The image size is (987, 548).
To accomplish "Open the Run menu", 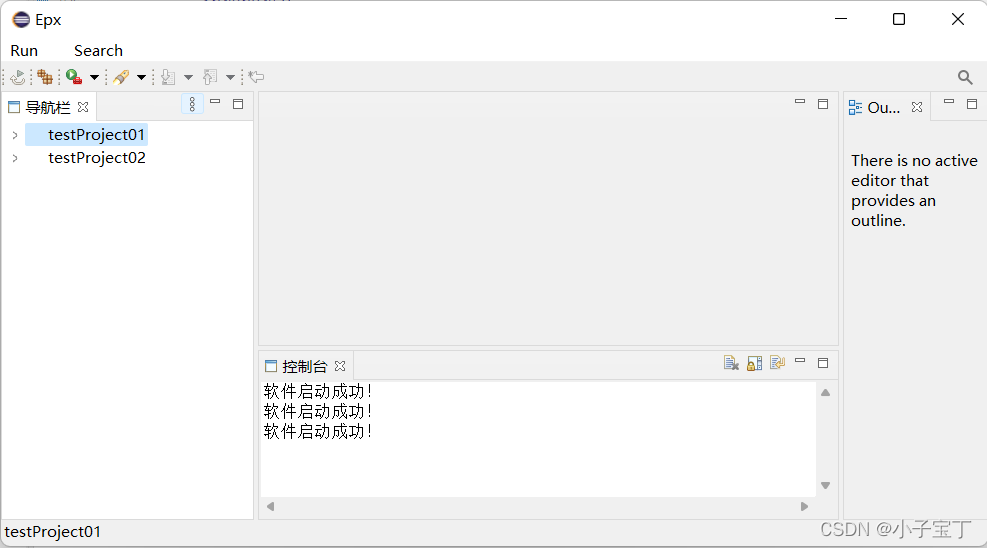I will (x=24, y=50).
